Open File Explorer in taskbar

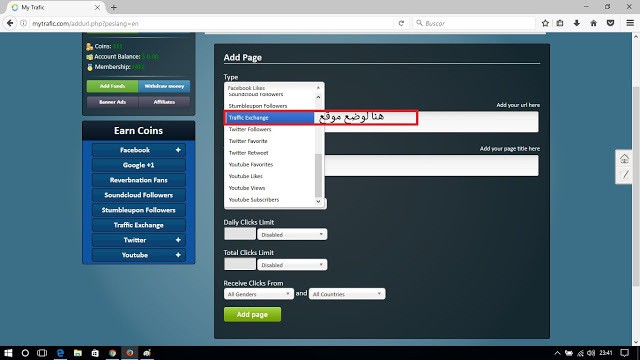tap(78, 353)
